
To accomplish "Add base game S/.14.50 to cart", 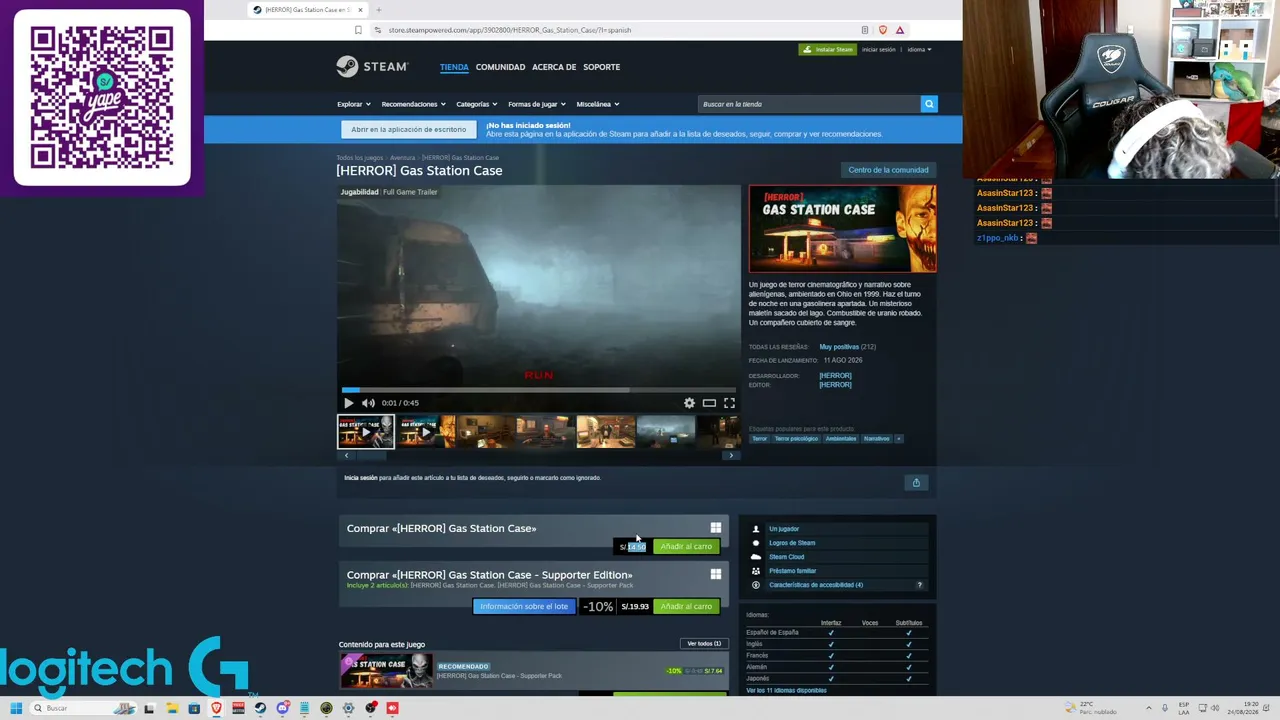I will pos(686,547).
